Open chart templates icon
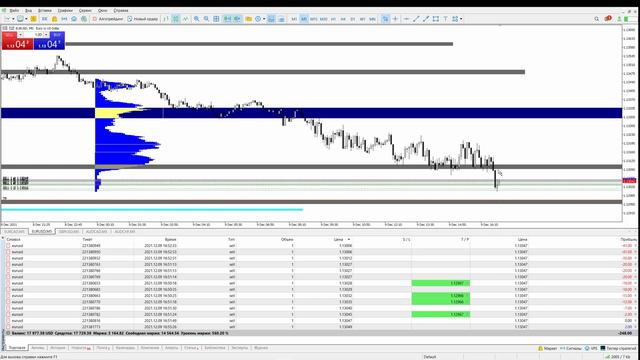The height and width of the screenshot is (360, 640). 271,19
